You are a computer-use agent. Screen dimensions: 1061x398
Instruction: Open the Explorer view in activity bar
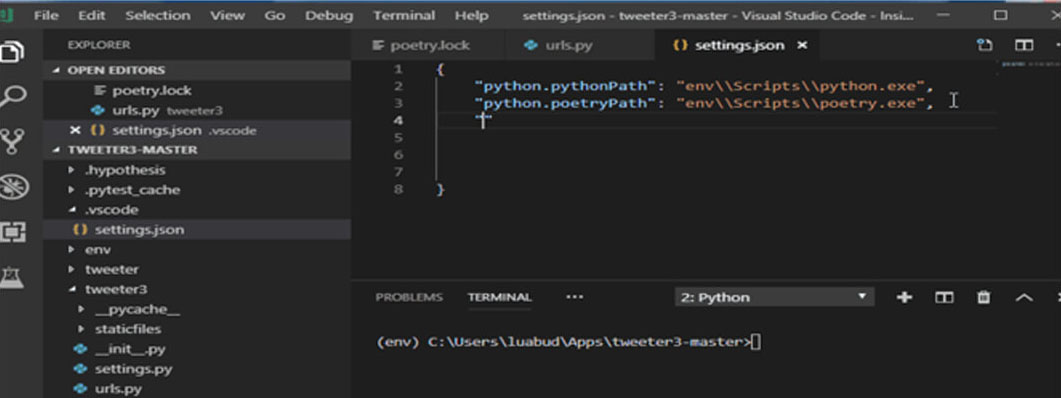click(12, 51)
